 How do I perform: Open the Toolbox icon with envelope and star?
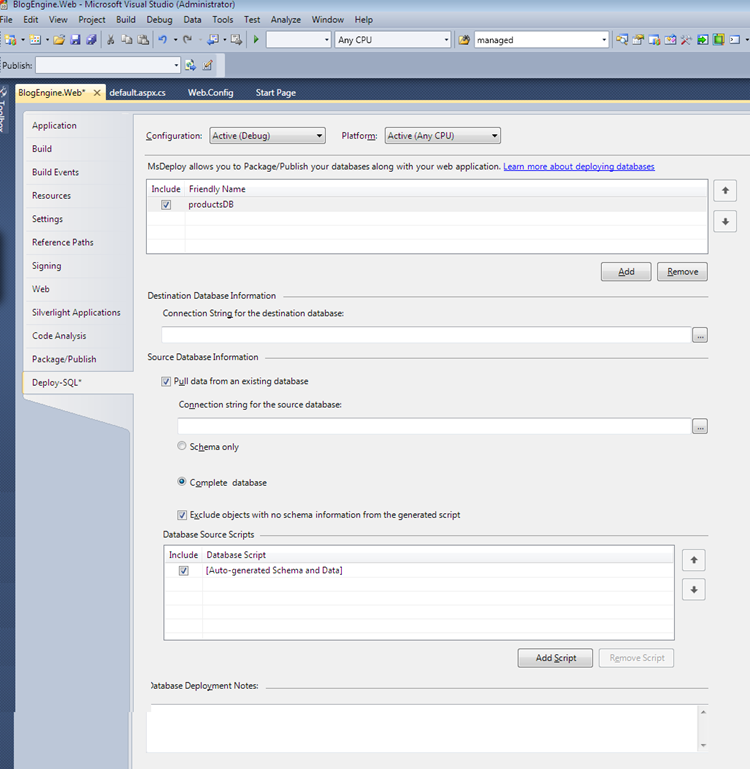(x=671, y=40)
